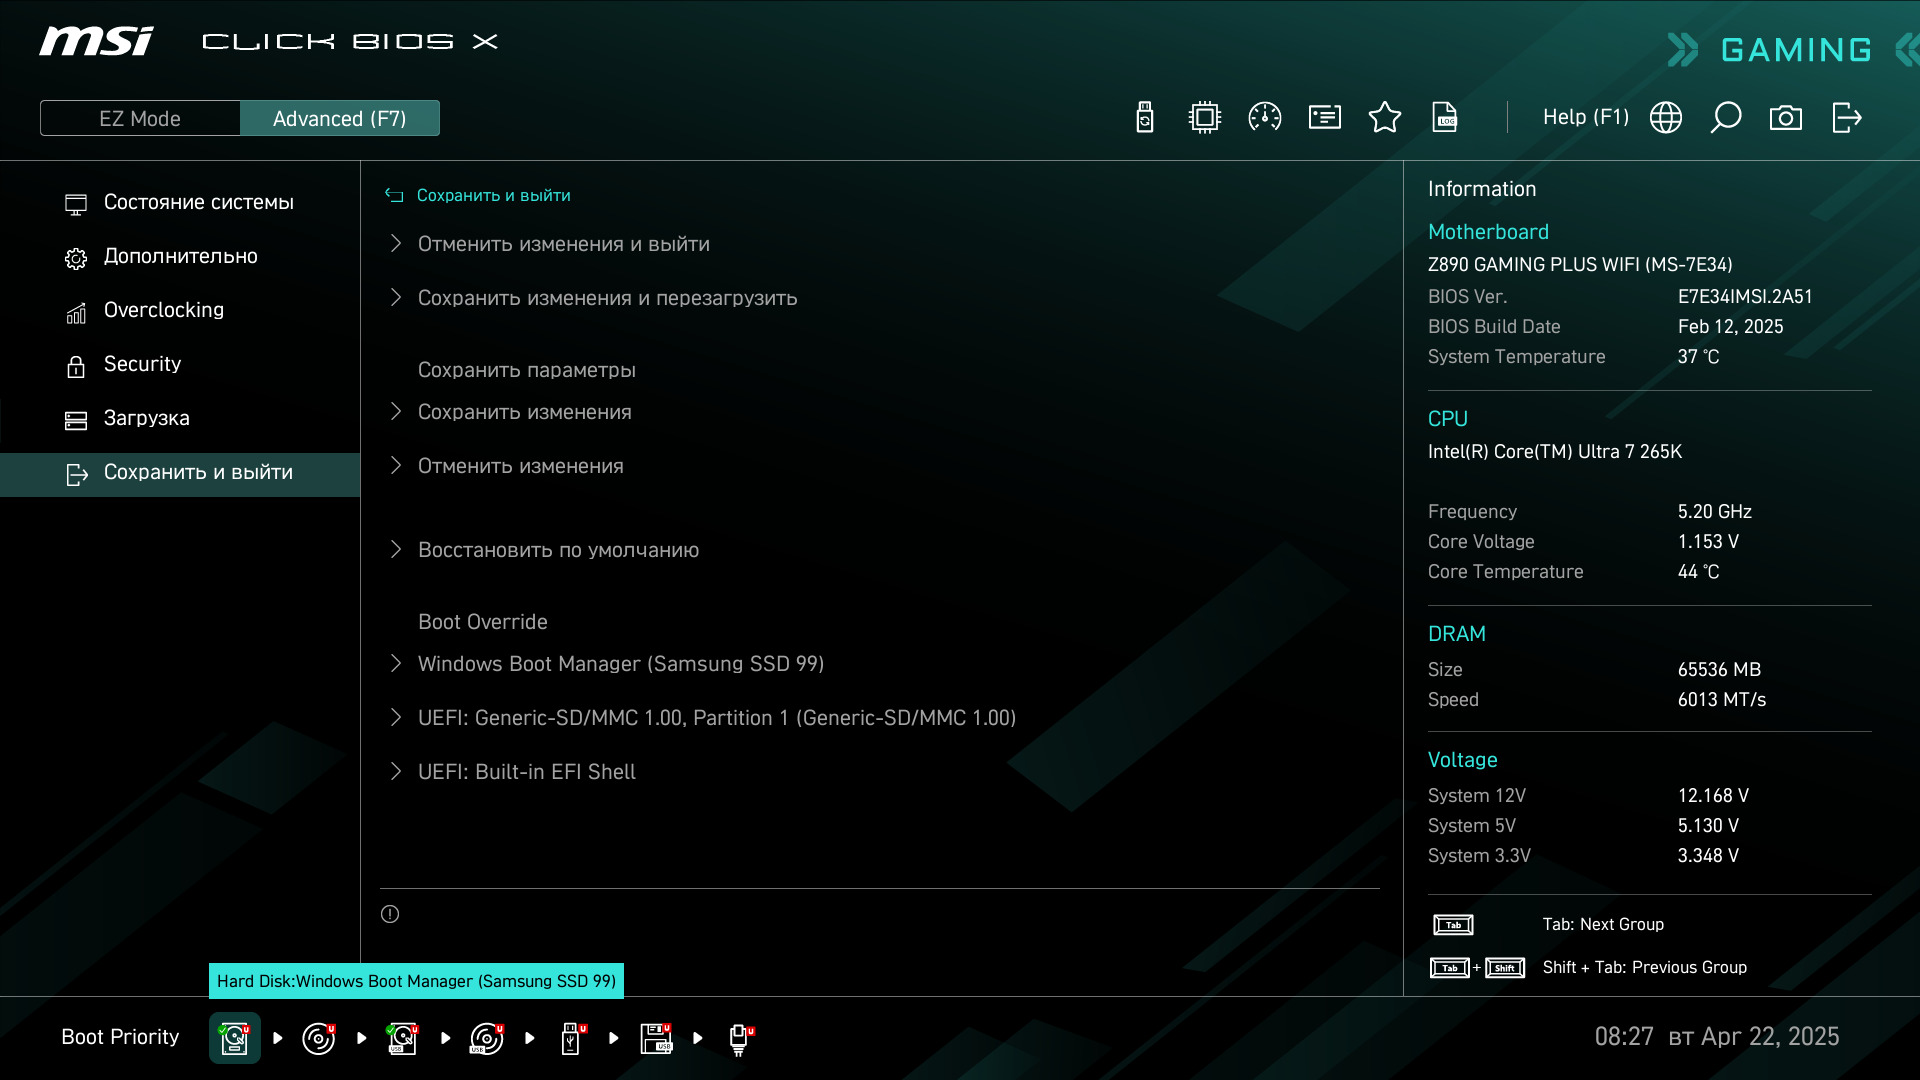Click the Сохранить и выйти breadcrumb title
Viewport: 1920px width, 1080px height.
coord(493,195)
